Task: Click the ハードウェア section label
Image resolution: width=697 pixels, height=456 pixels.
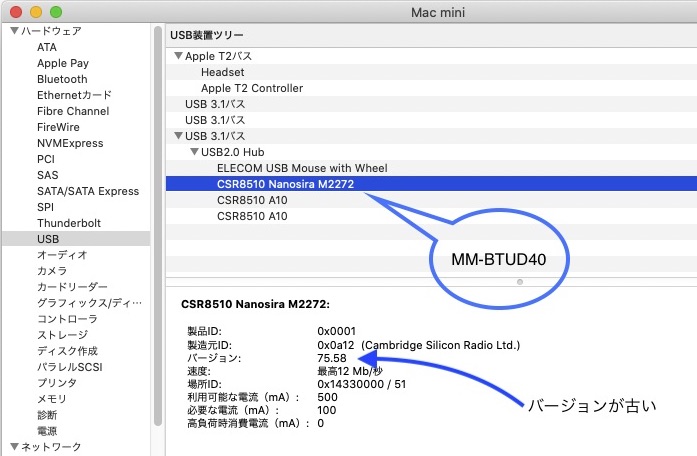Action: tap(52, 31)
